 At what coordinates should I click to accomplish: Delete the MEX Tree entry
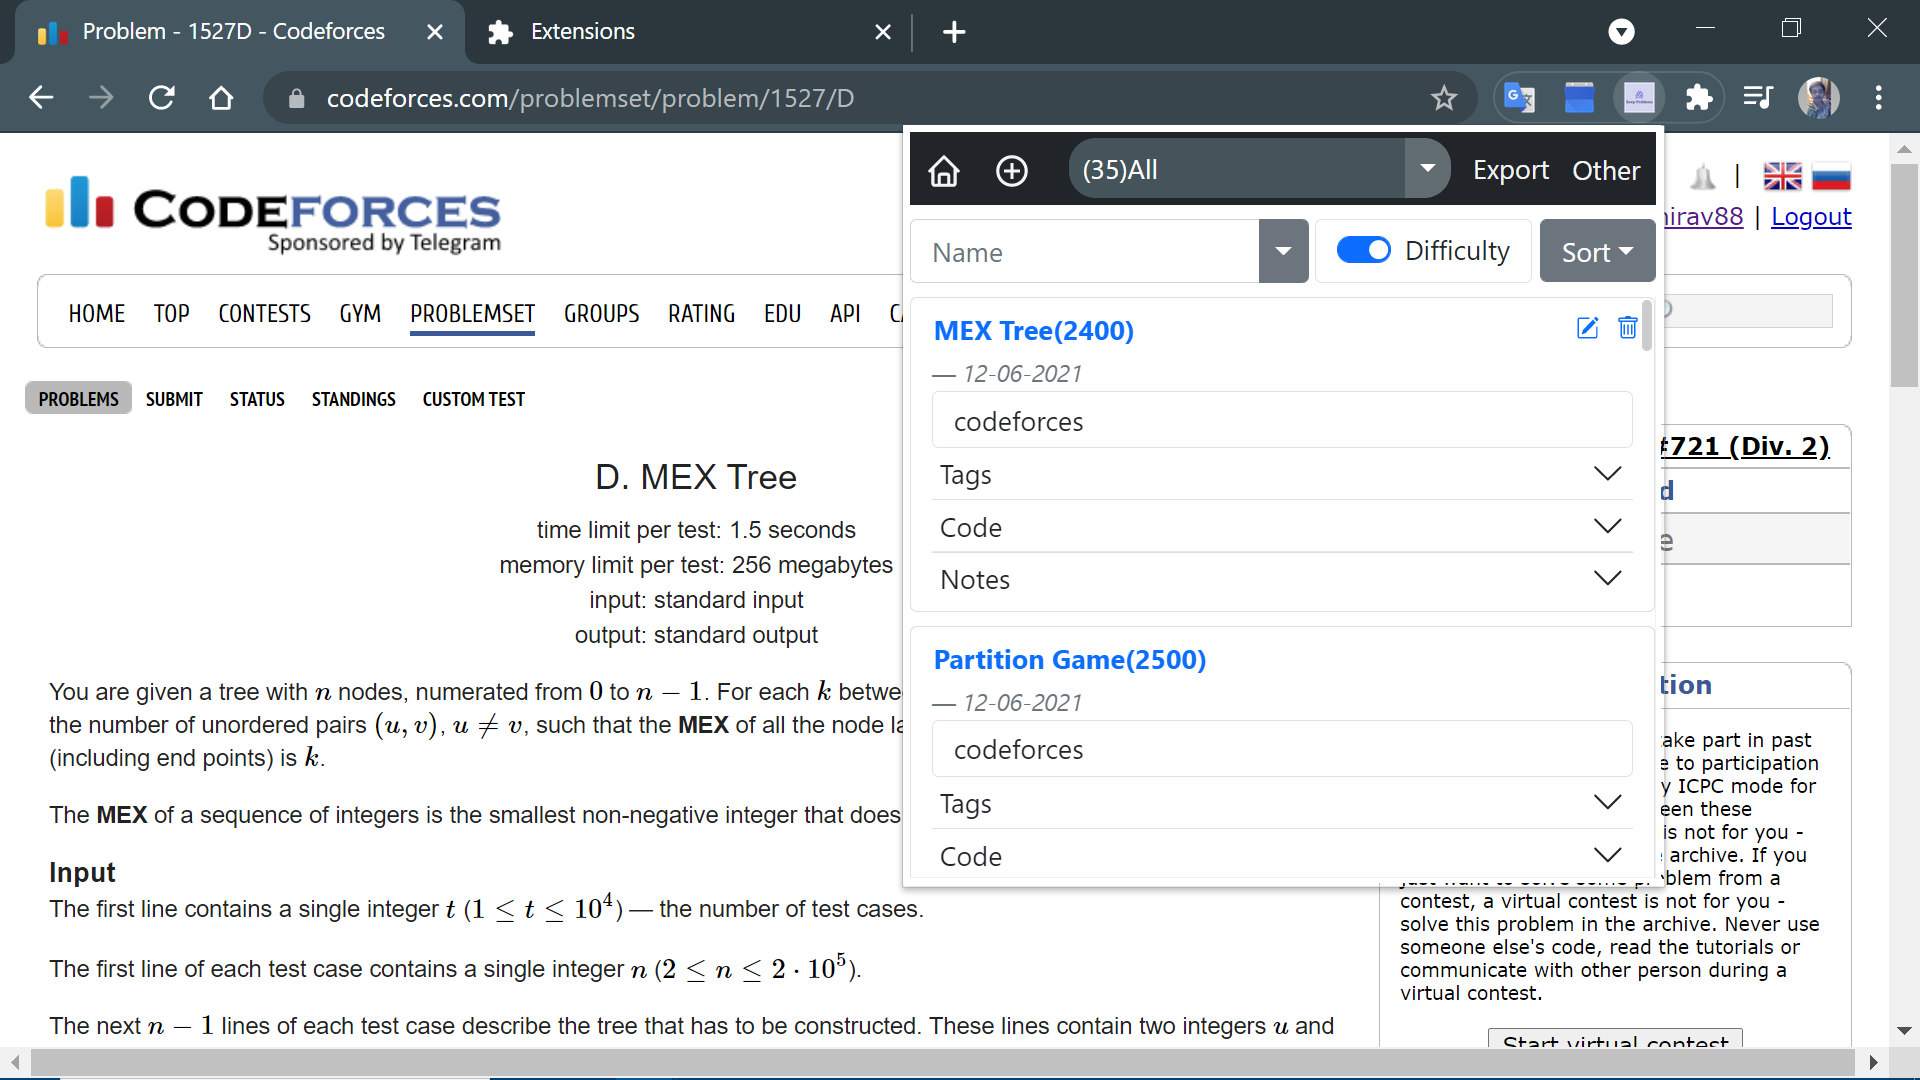tap(1627, 328)
